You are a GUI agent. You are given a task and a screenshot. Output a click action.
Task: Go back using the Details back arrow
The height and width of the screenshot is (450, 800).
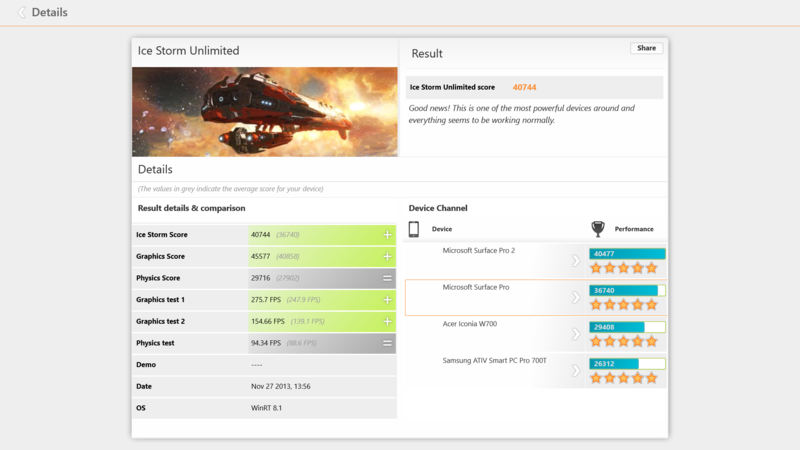click(x=21, y=12)
